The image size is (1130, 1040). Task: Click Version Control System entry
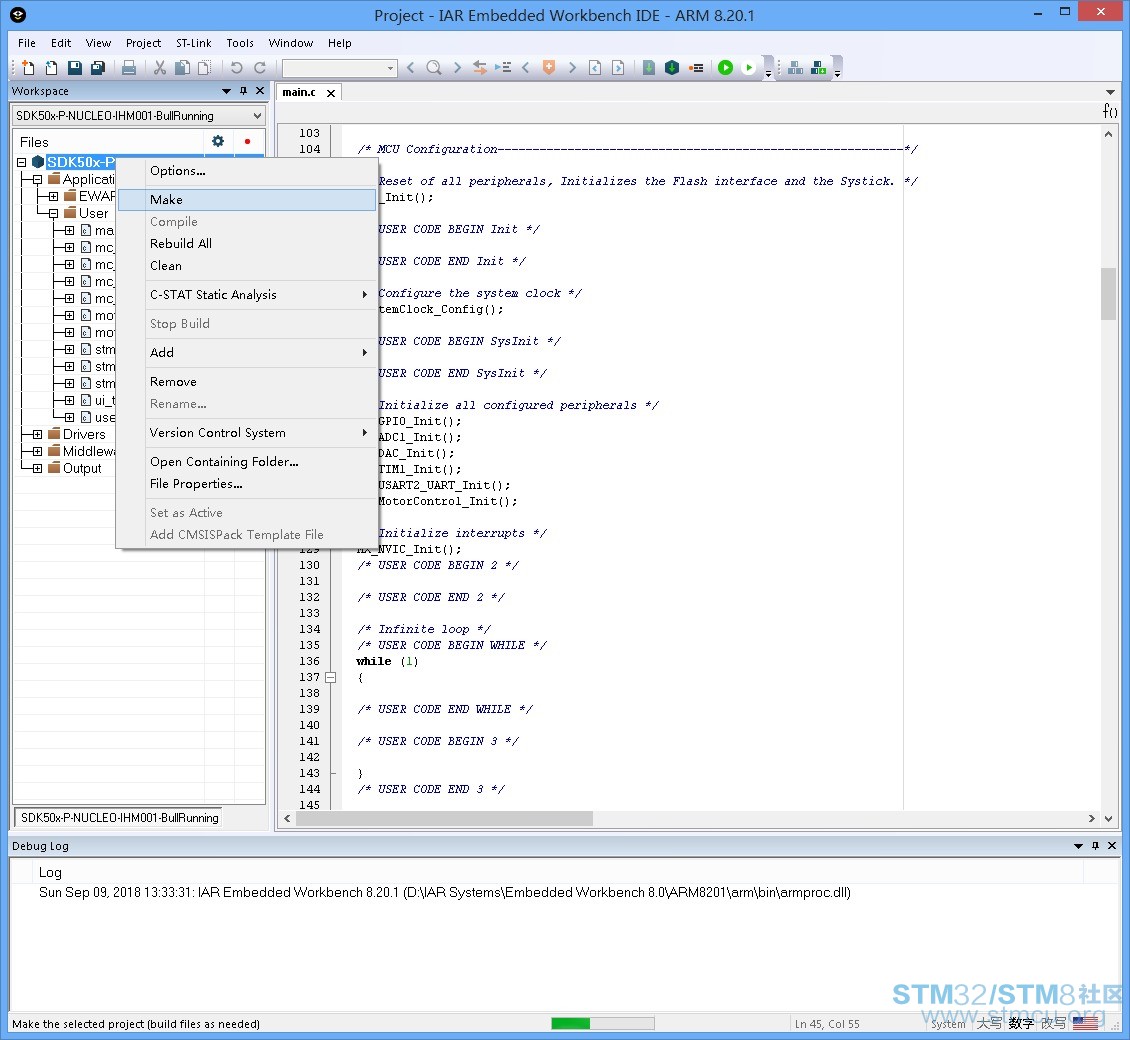[246, 432]
